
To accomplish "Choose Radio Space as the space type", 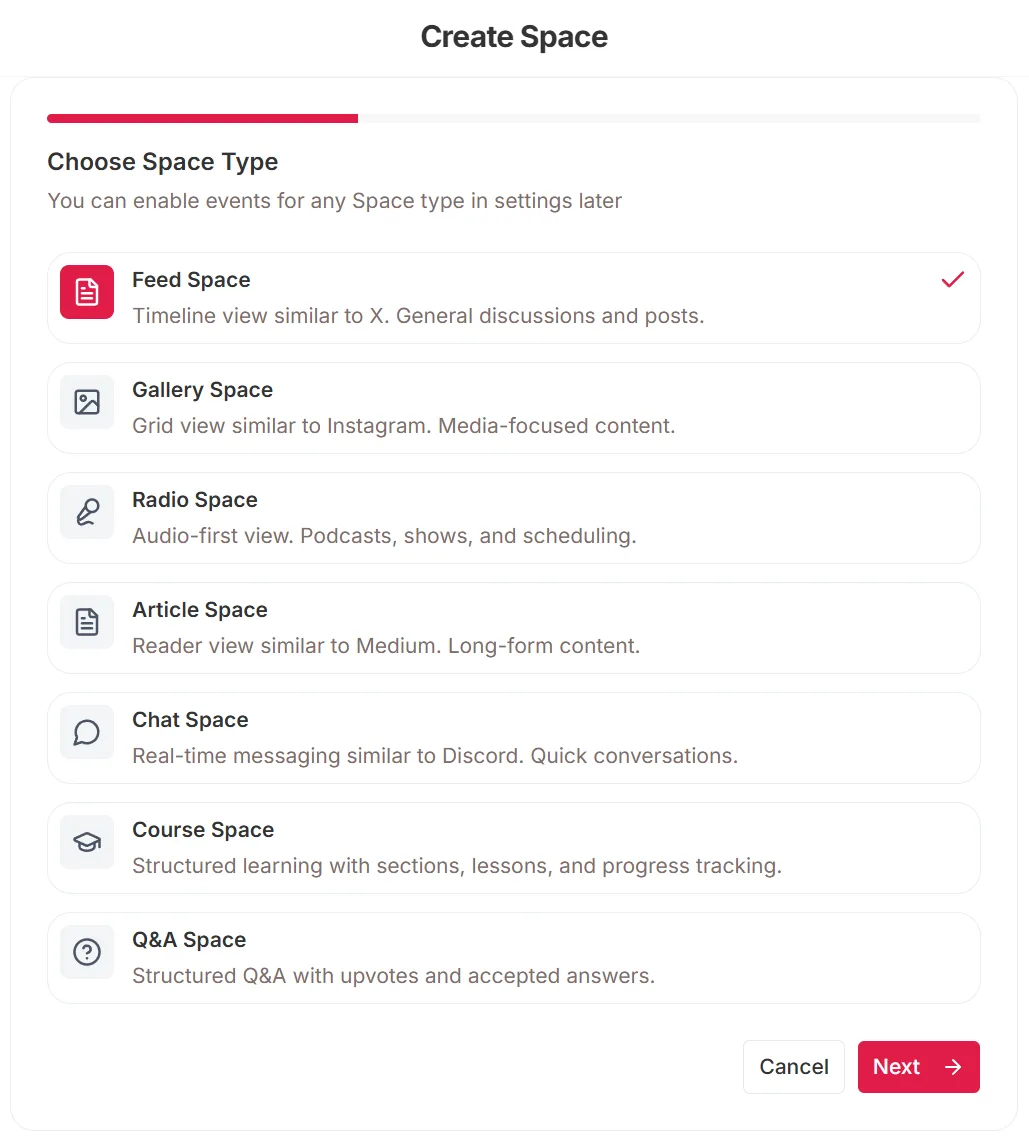I will tap(514, 518).
